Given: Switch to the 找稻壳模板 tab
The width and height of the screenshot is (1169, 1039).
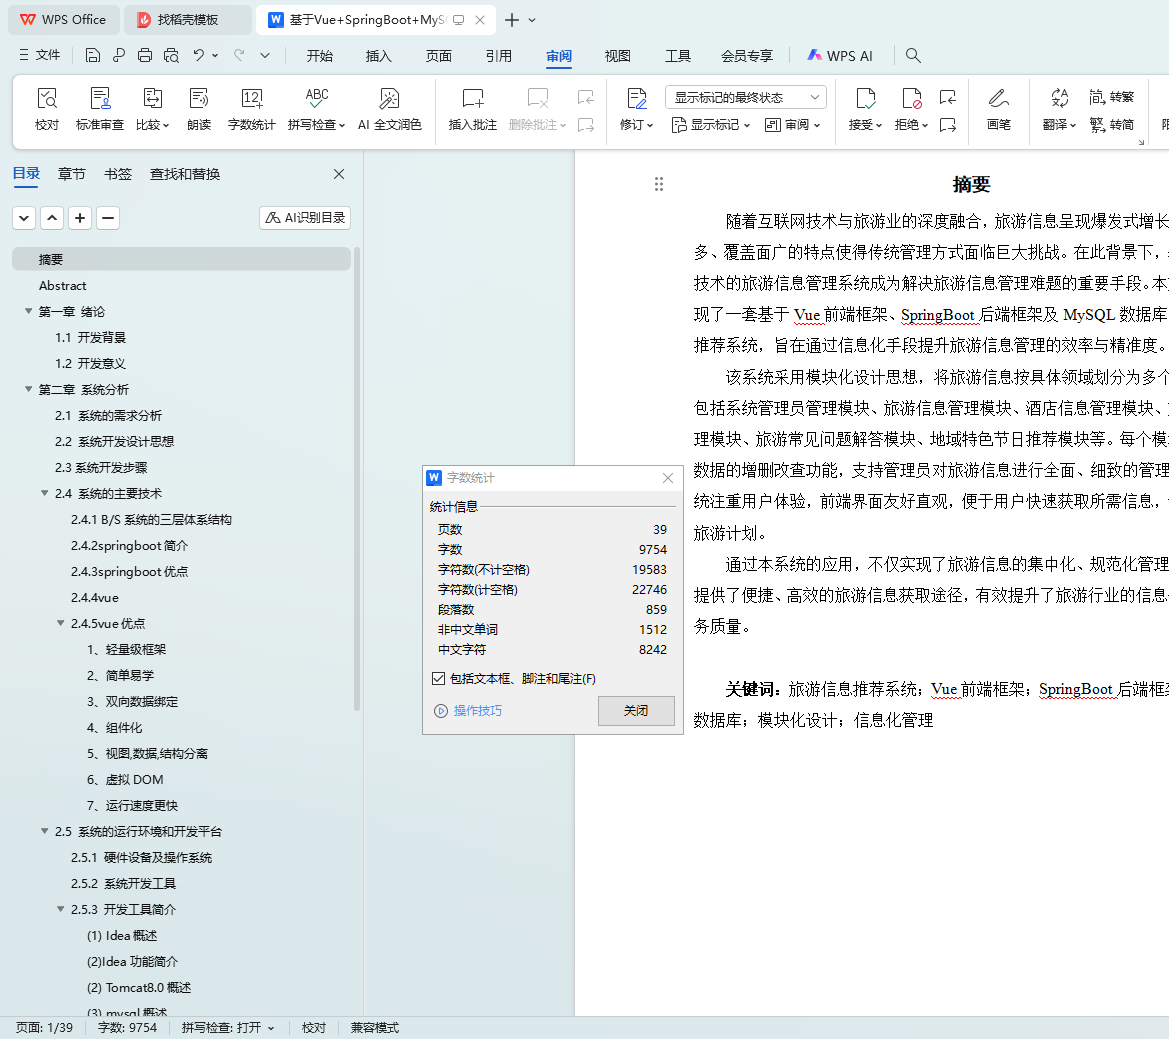Looking at the screenshot, I should 187,19.
